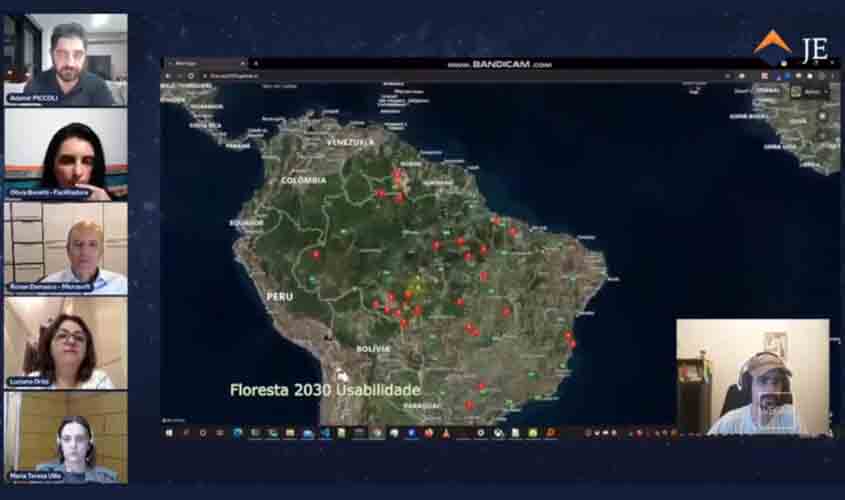This screenshot has height=500, width=845.
Task: Click the Windows Start button on the taskbar
Action: click(169, 433)
